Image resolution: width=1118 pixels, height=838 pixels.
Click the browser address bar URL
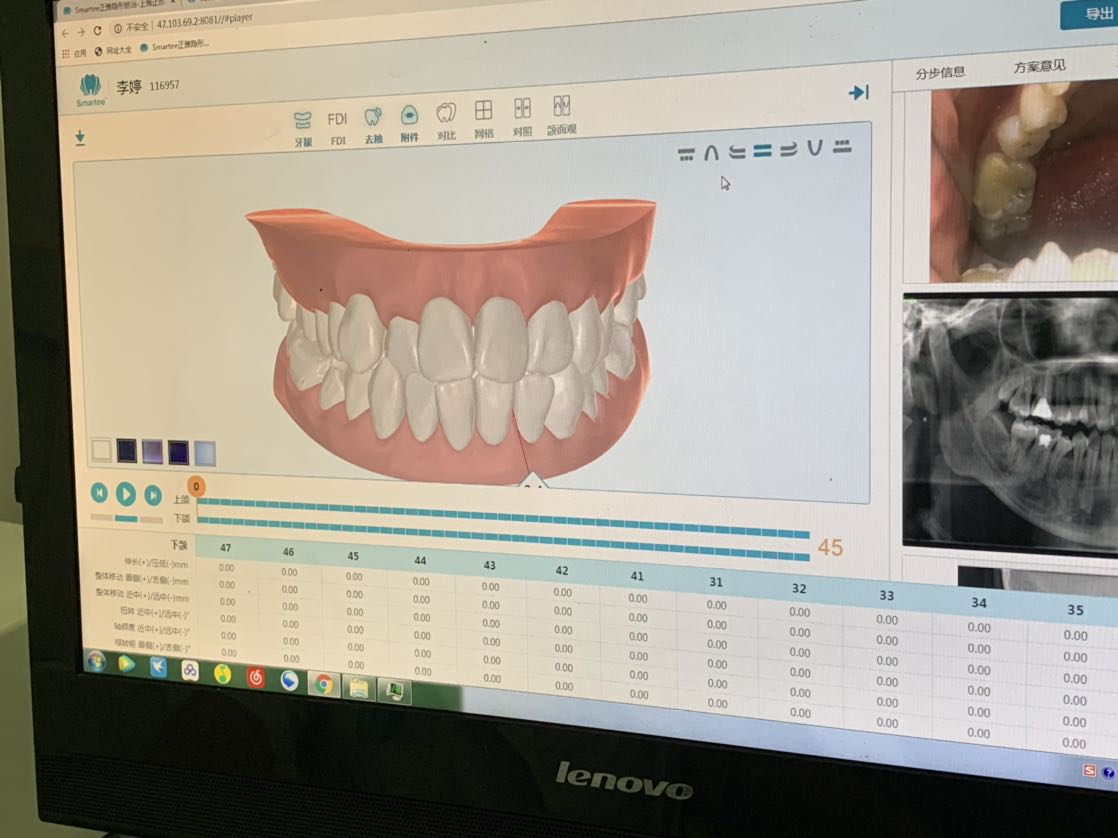204,21
